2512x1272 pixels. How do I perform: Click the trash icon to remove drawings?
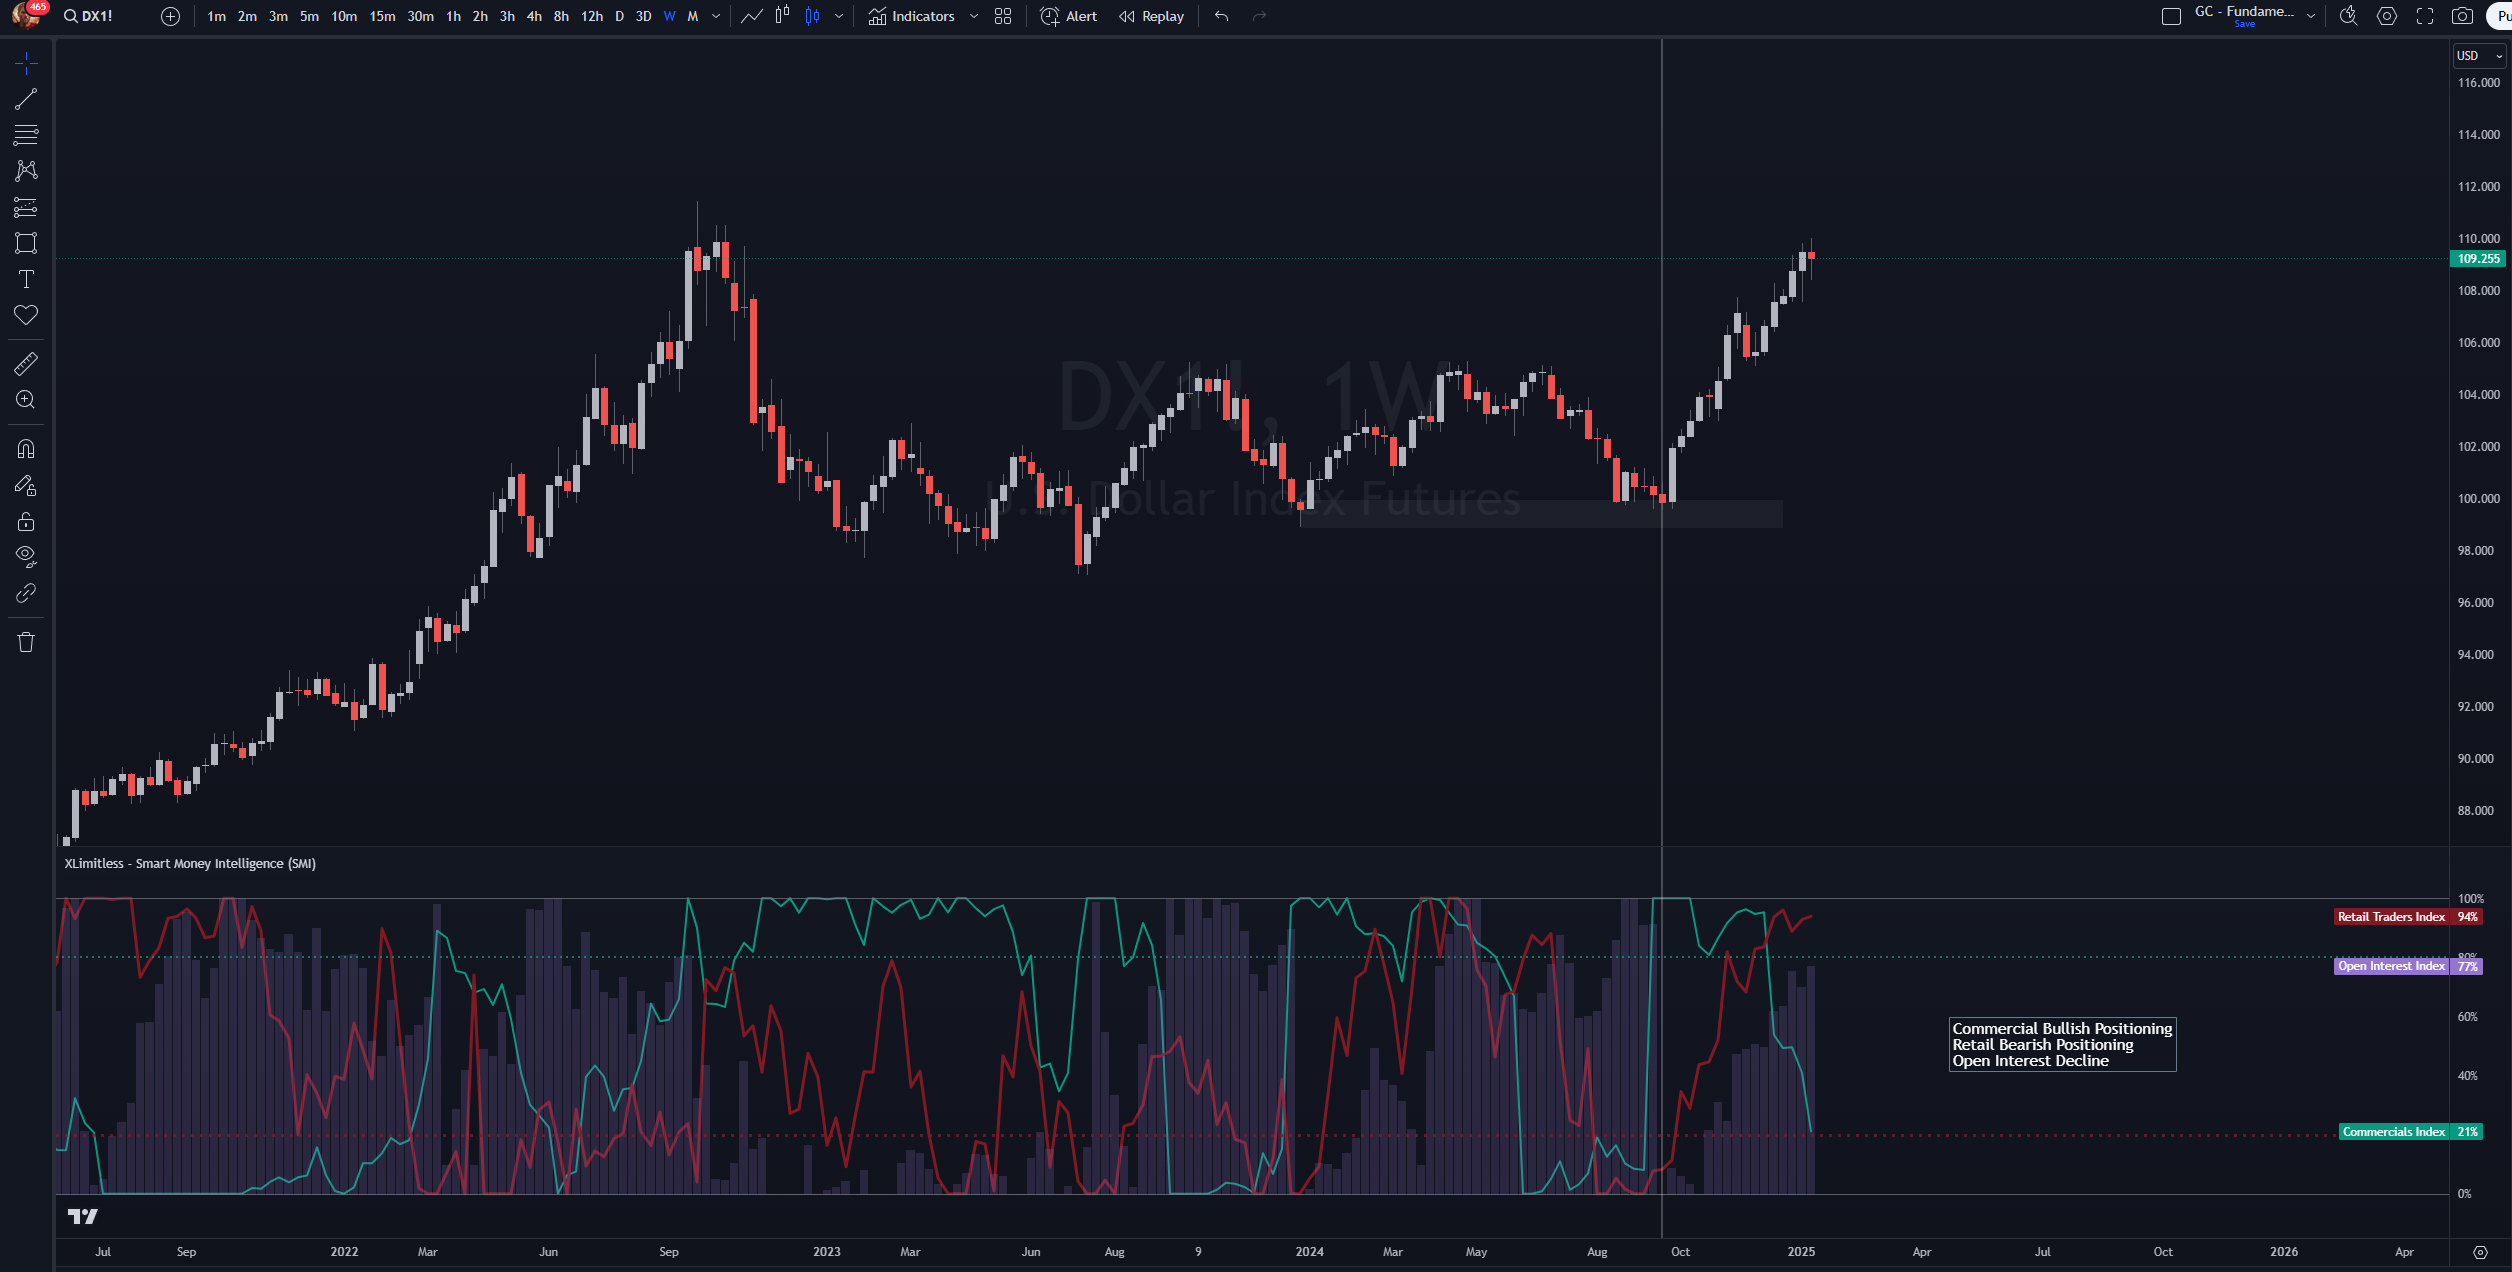click(x=26, y=642)
